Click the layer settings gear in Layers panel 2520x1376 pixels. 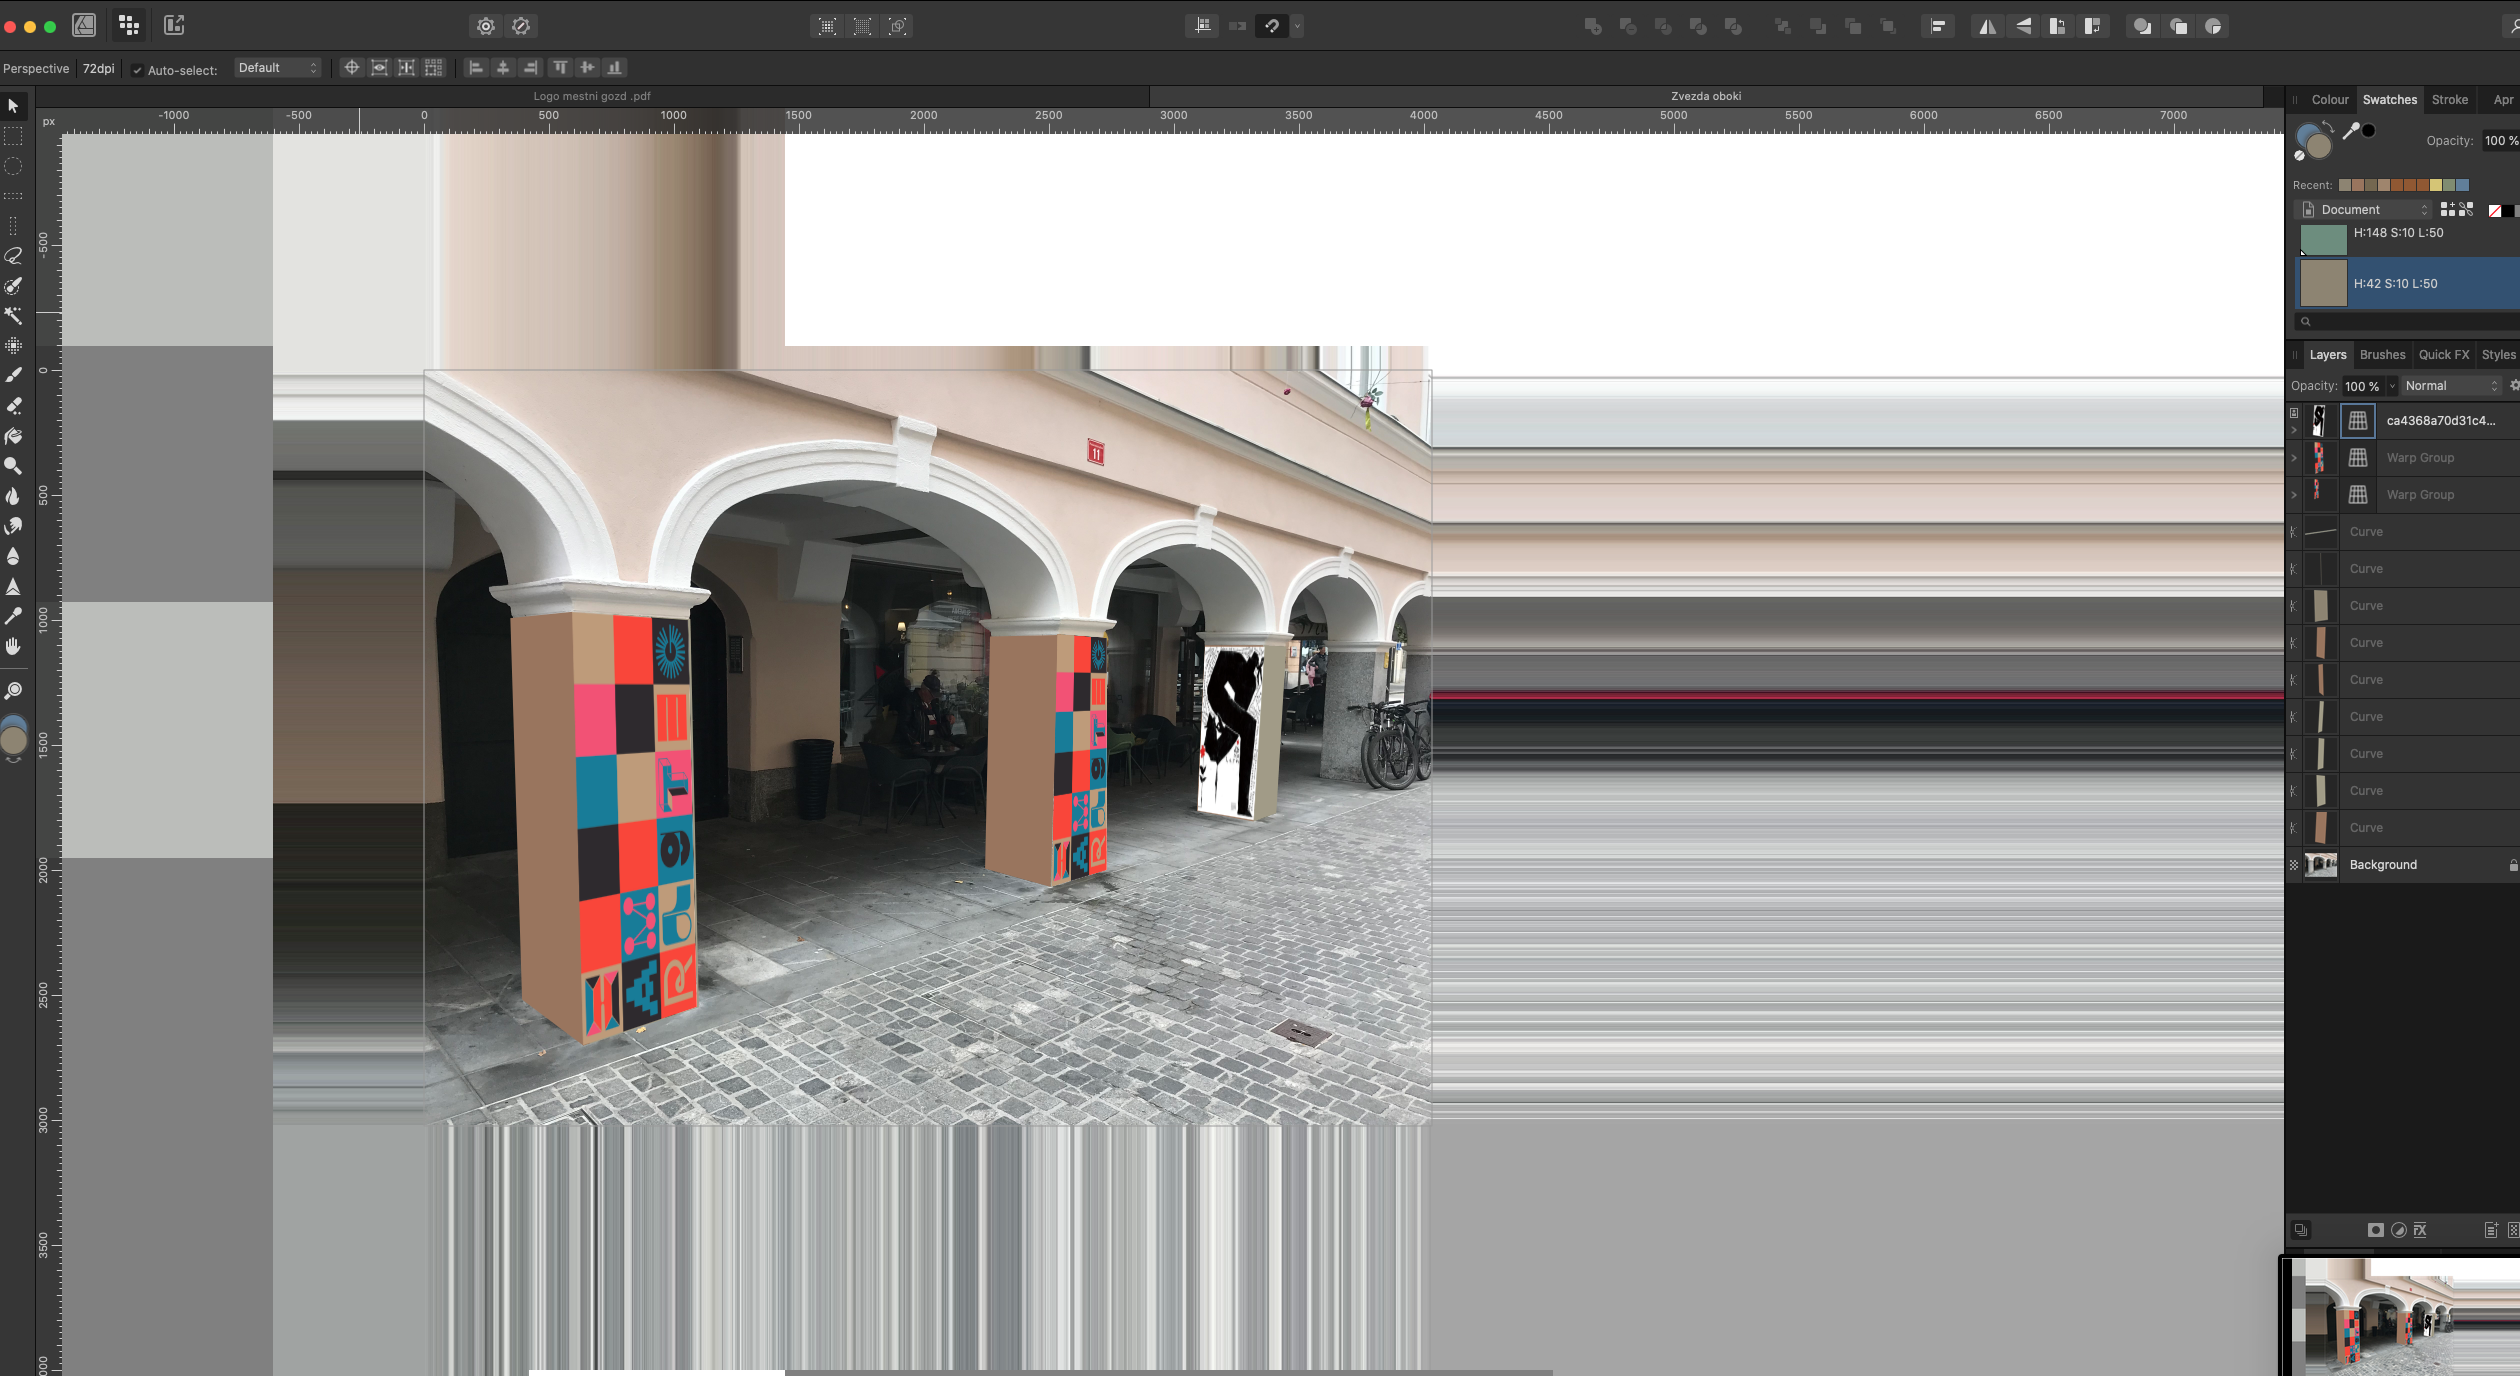2514,385
